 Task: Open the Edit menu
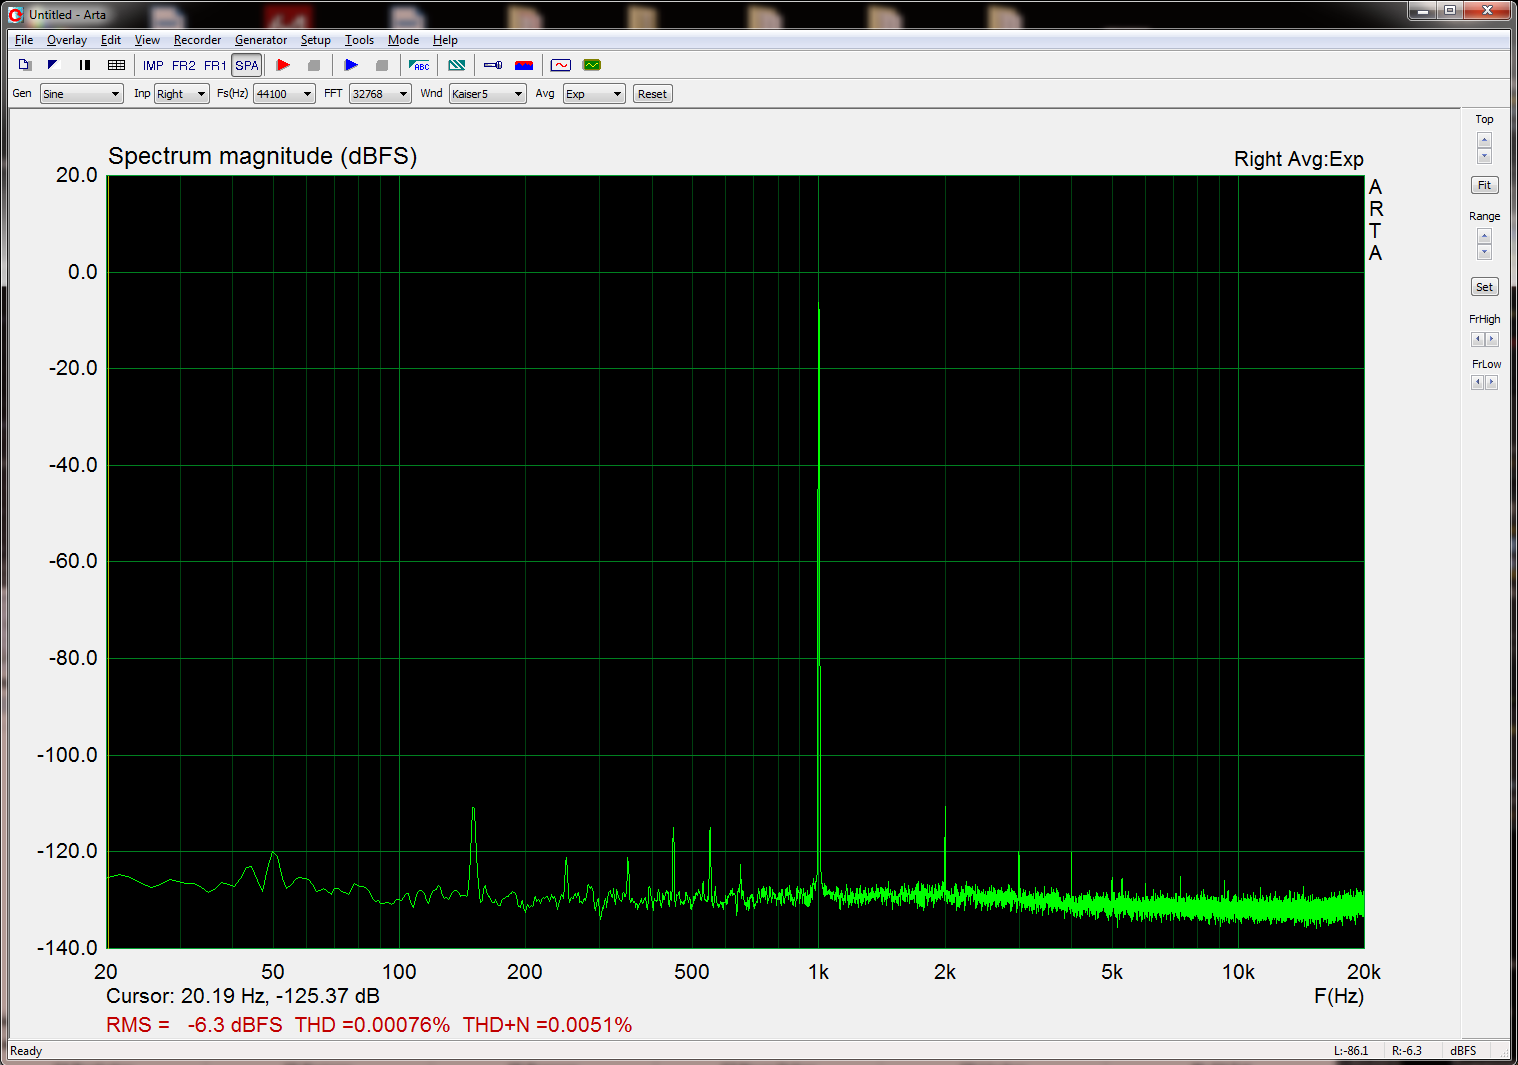coord(111,40)
